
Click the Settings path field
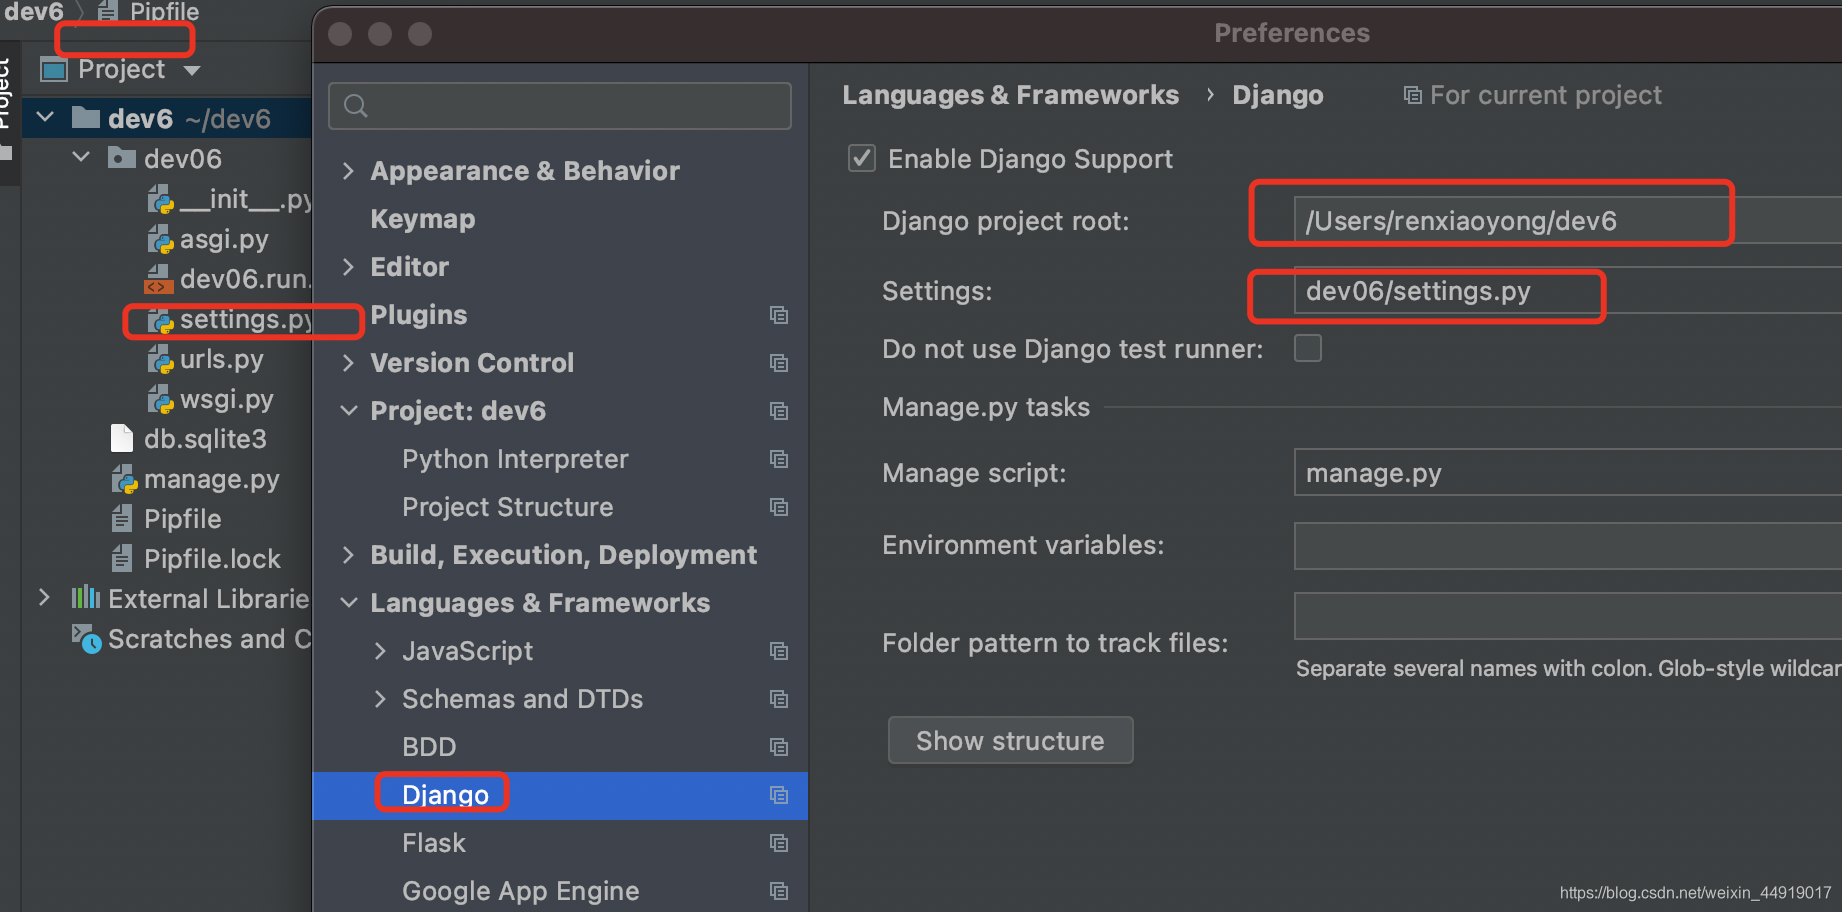tap(1567, 291)
